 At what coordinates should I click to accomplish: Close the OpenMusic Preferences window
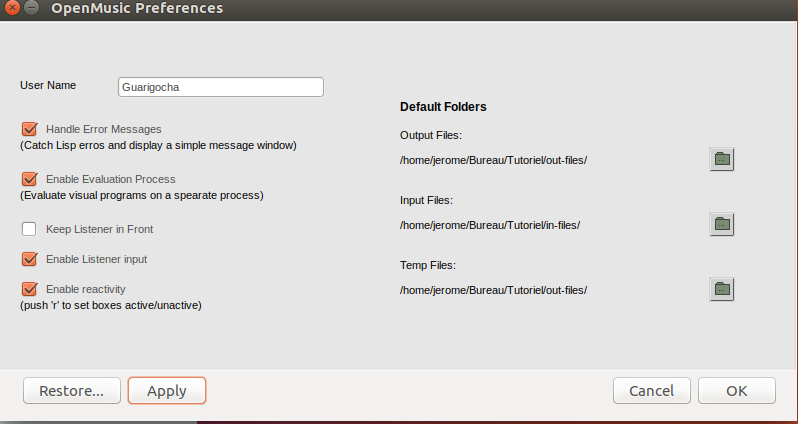click(12, 8)
